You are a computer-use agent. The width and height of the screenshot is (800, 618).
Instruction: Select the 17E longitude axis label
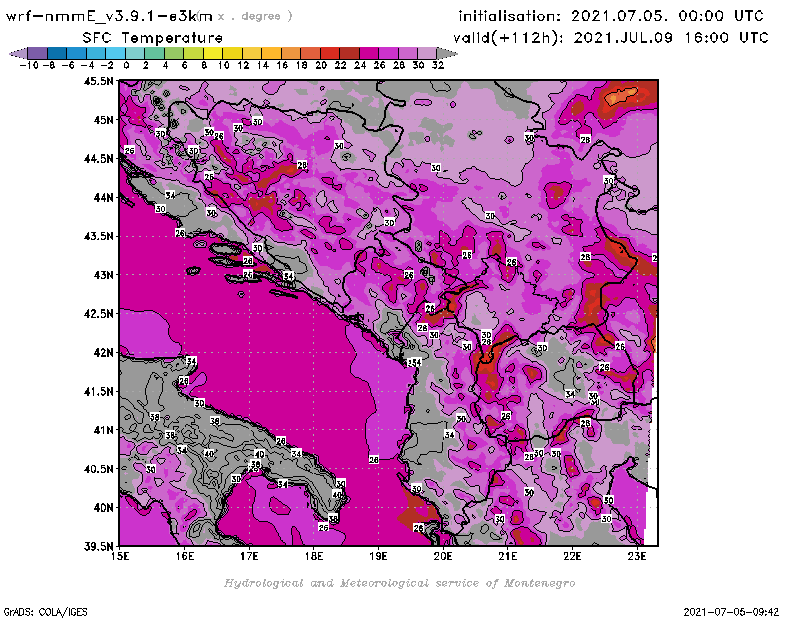(249, 556)
